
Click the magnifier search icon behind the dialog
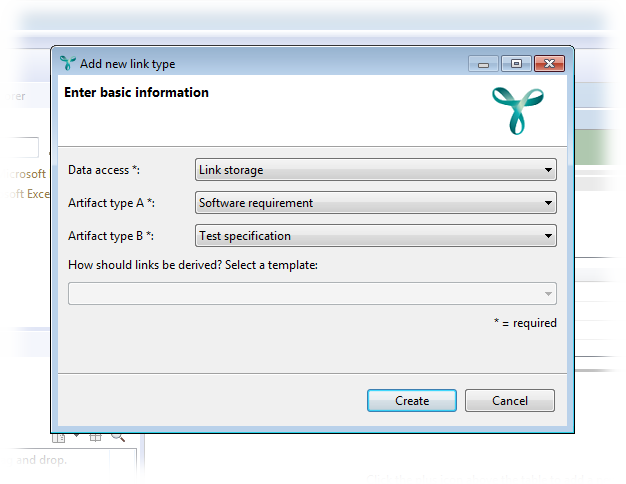point(118,437)
